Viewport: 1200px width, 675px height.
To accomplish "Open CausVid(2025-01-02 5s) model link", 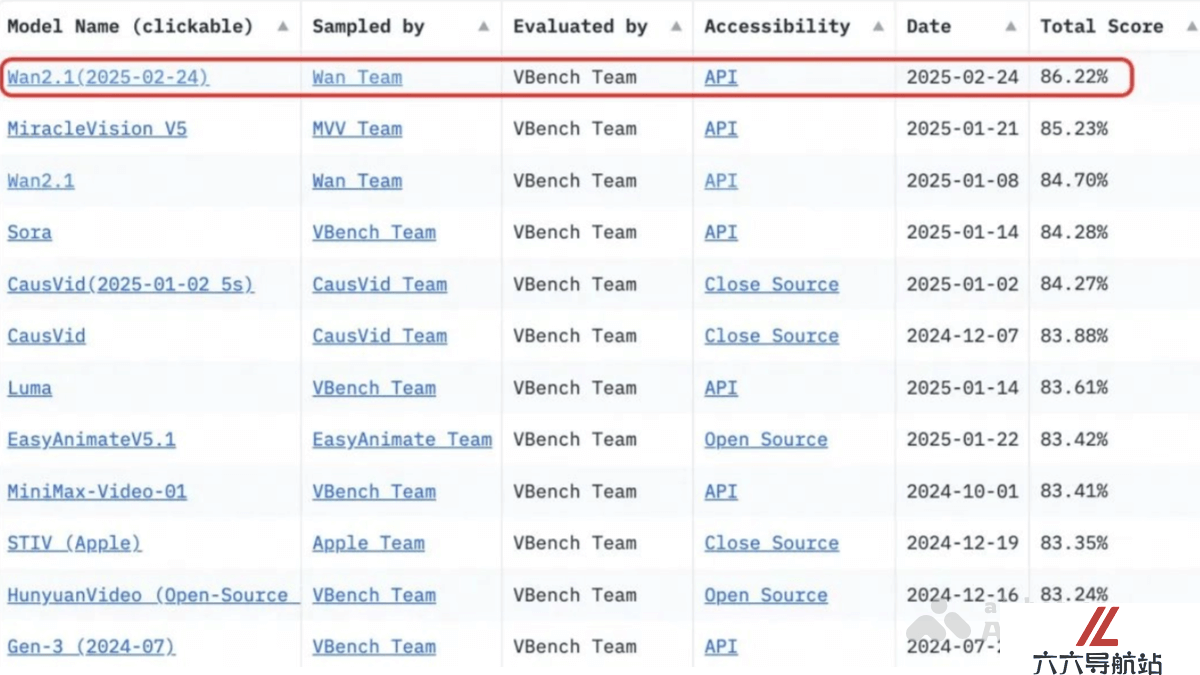I will [130, 285].
